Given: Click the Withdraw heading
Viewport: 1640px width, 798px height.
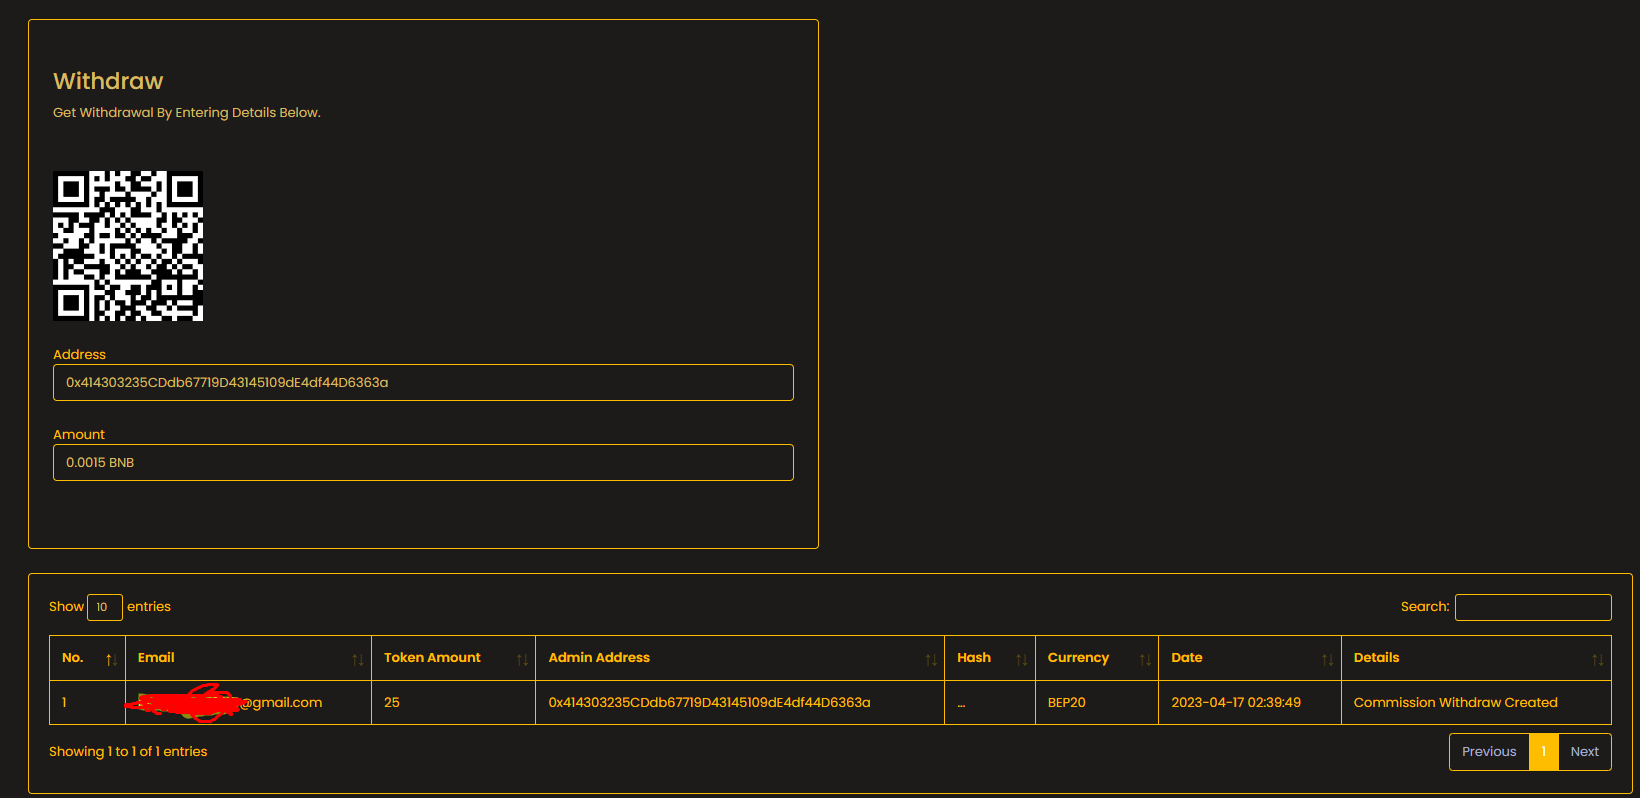Looking at the screenshot, I should [108, 81].
